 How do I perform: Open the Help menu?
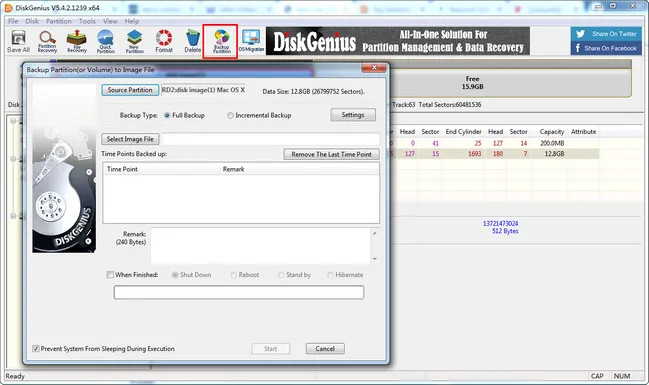tap(132, 21)
